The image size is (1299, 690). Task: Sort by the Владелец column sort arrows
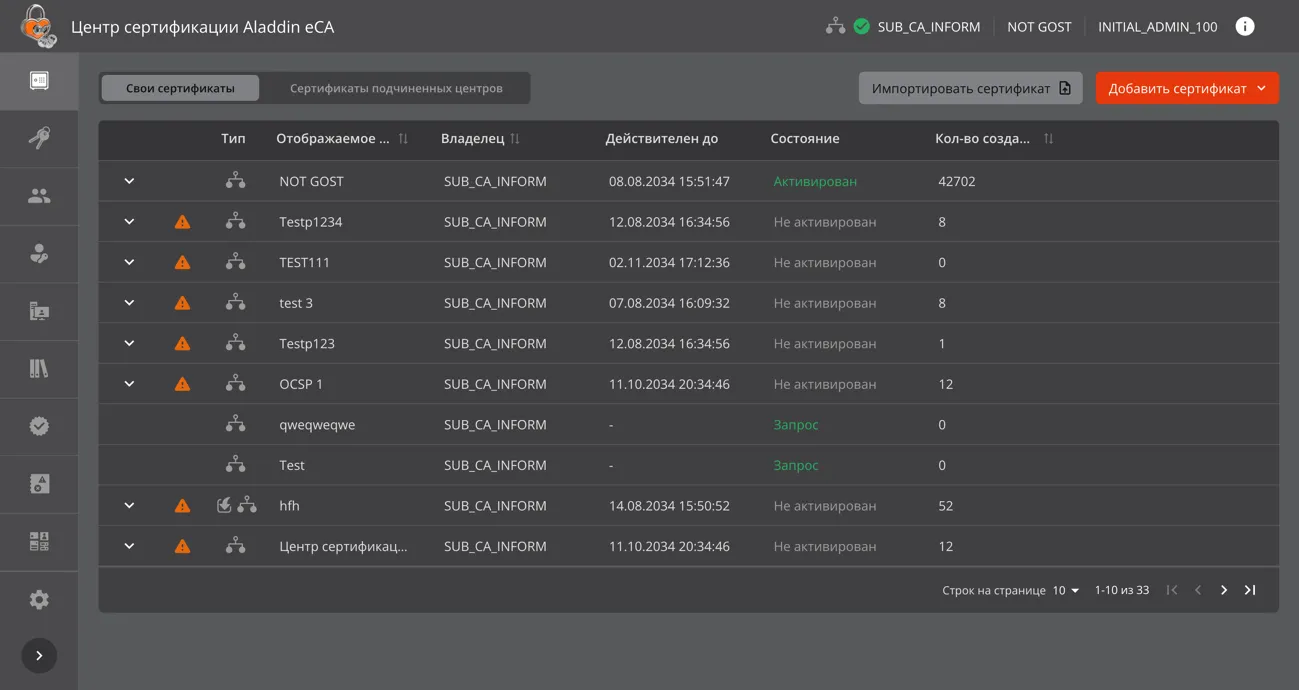point(515,139)
